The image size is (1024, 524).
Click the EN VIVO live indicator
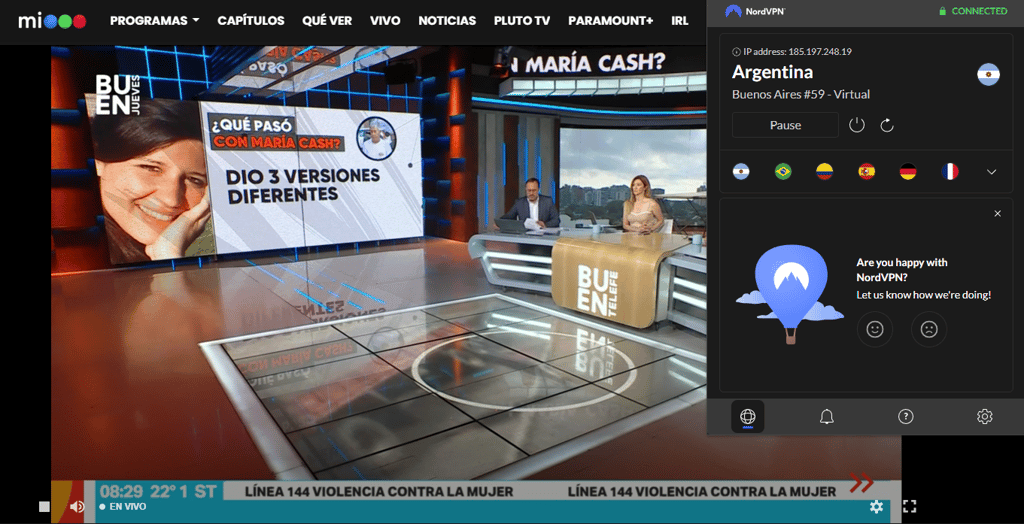click(x=123, y=507)
